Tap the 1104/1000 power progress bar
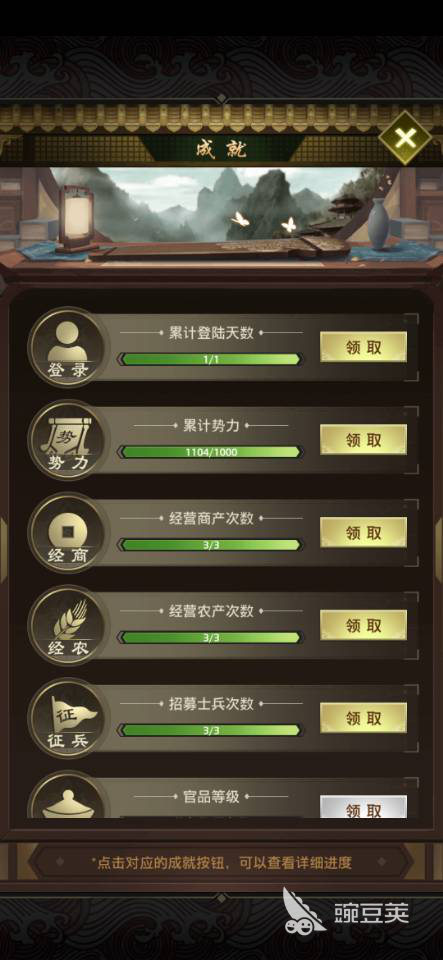Viewport: 443px width, 960px height. 211,452
